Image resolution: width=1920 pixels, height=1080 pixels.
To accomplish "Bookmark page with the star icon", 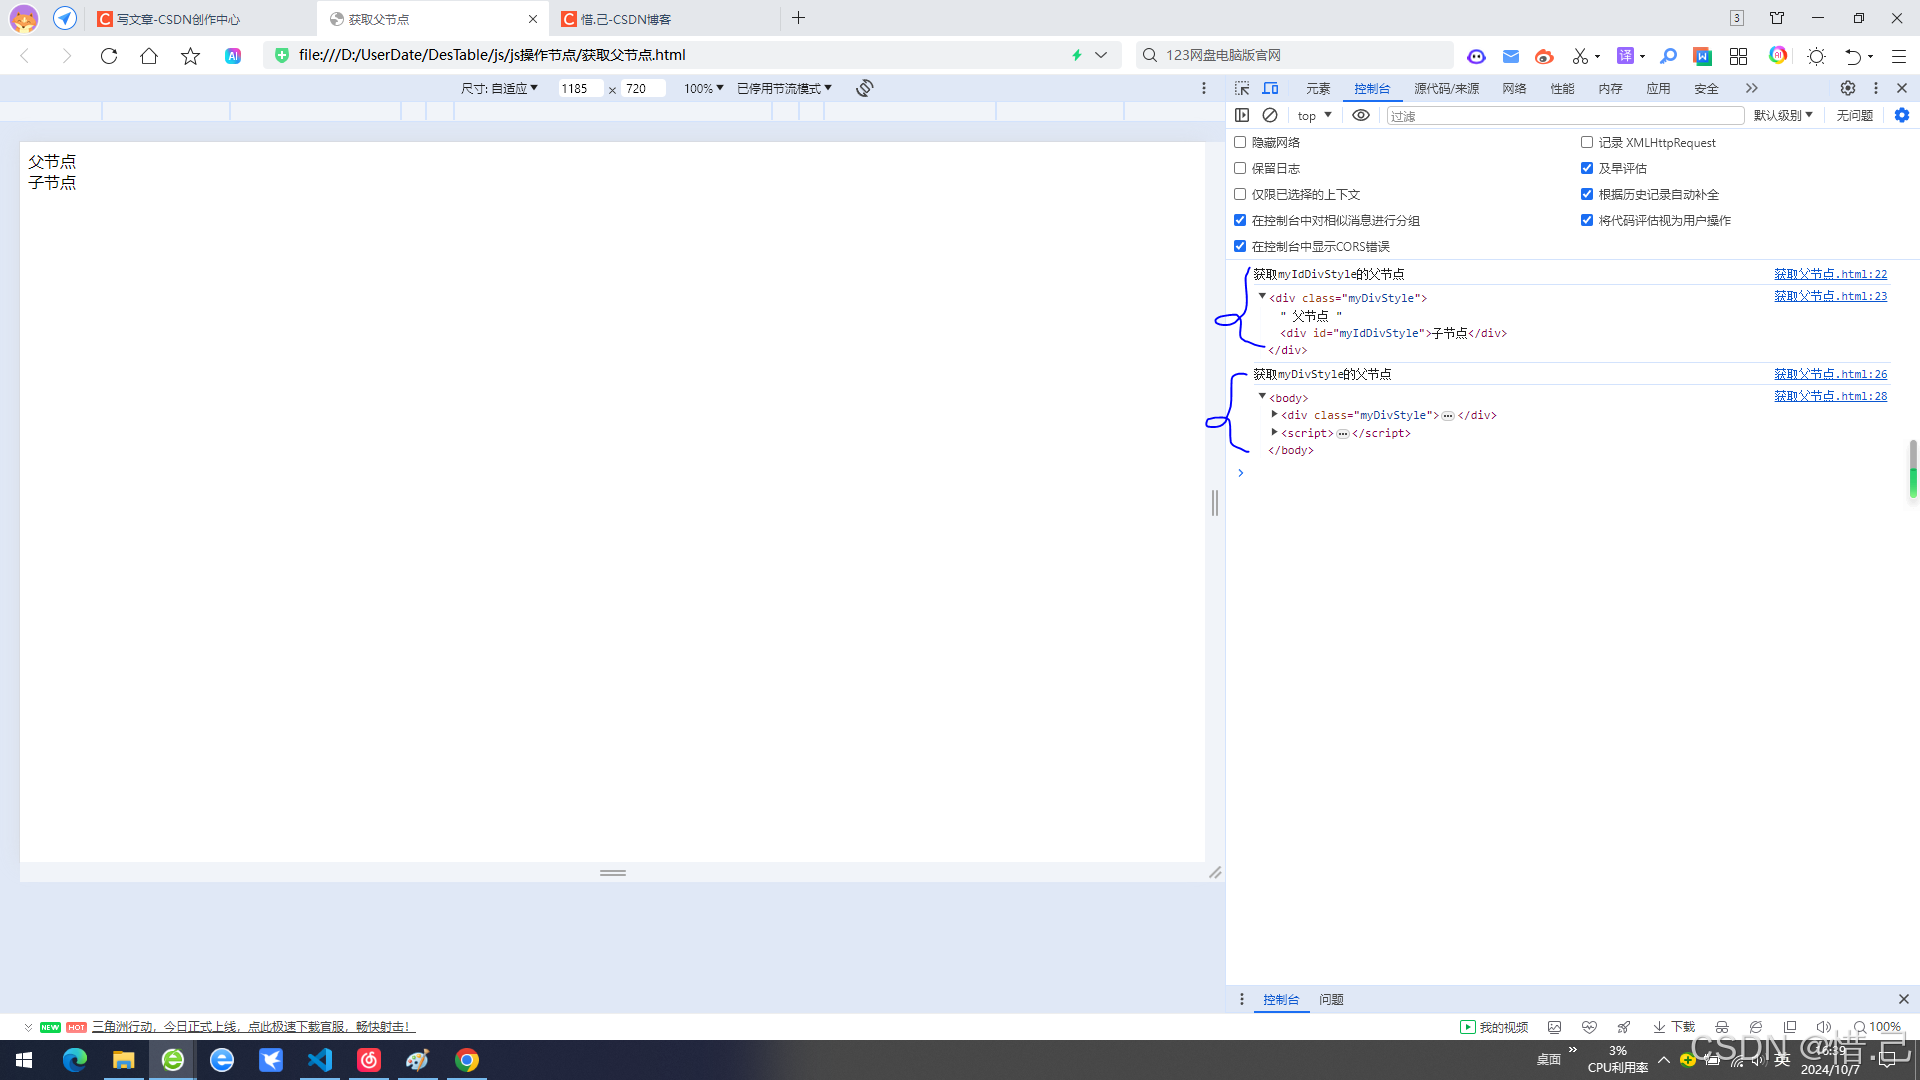I will (190, 56).
